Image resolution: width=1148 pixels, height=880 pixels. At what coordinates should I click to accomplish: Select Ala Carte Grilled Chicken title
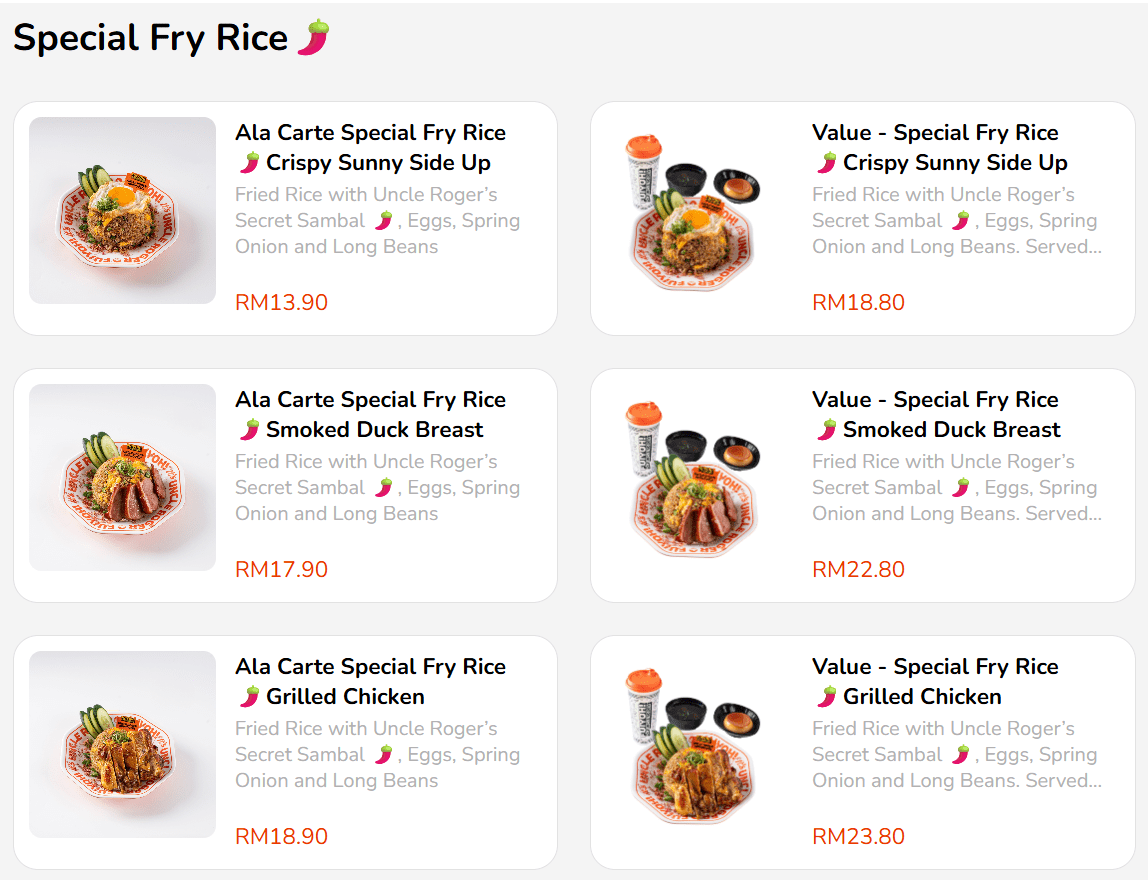pyautogui.click(x=370, y=682)
